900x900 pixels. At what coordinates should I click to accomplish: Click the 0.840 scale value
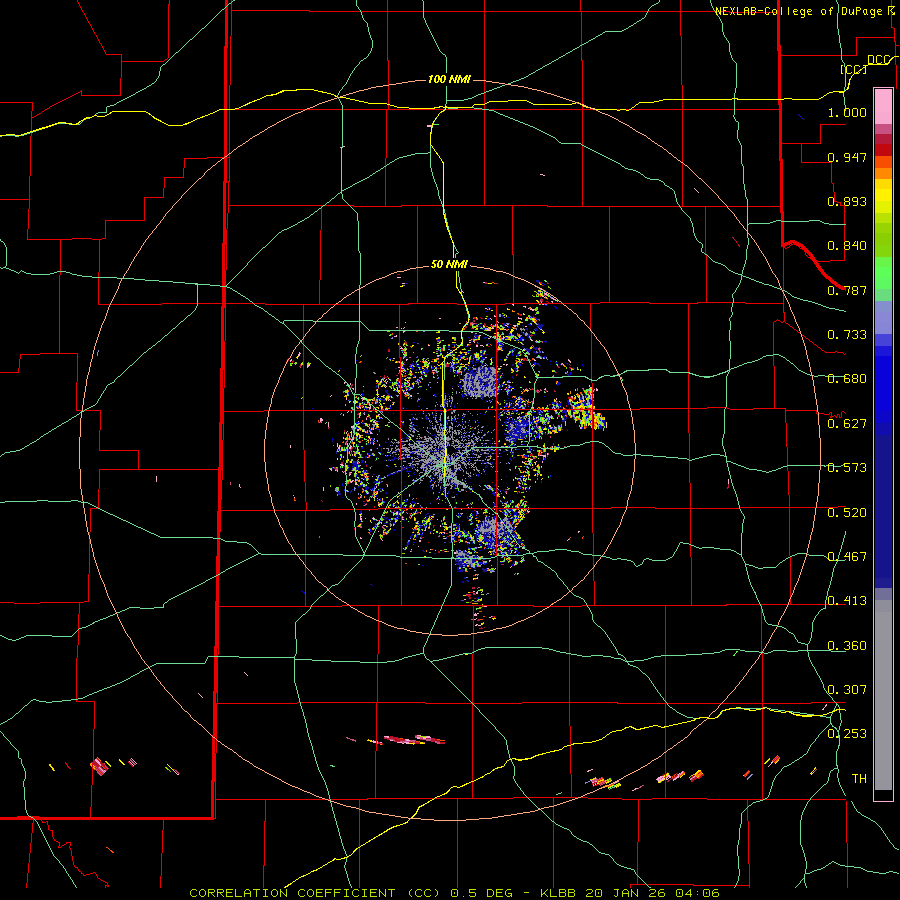coord(847,246)
